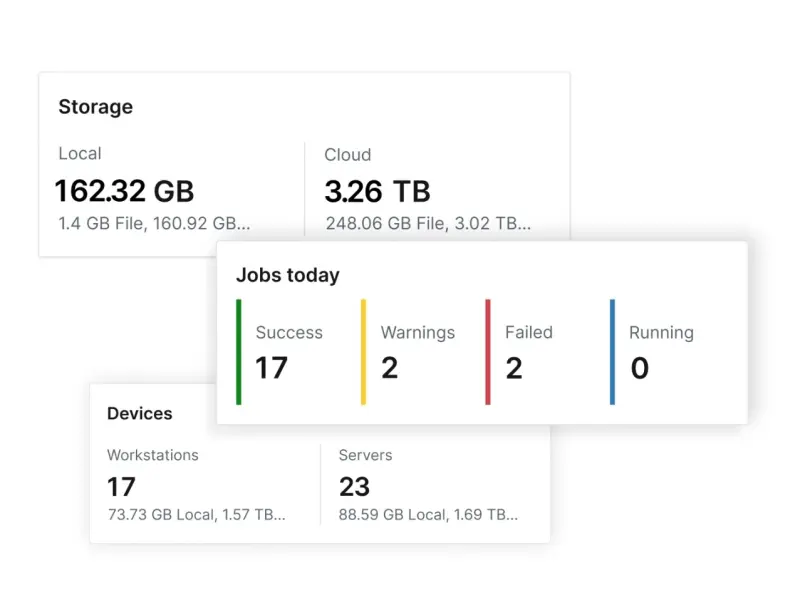This screenshot has width=800, height=600.
Task: Click the 162.32 GB local storage value
Action: click(124, 190)
